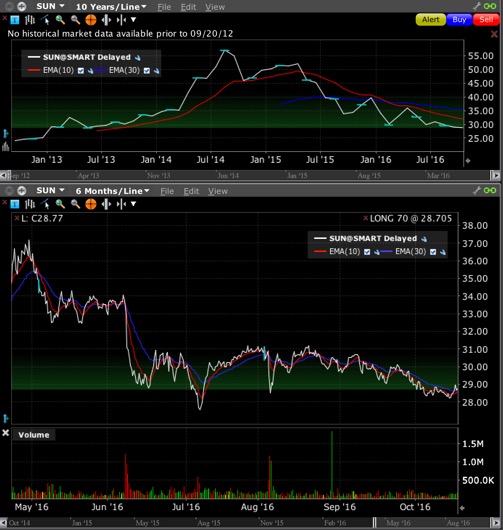
Task: Open the SUN symbol dropdown in top chart
Action: pyautogui.click(x=50, y=6)
